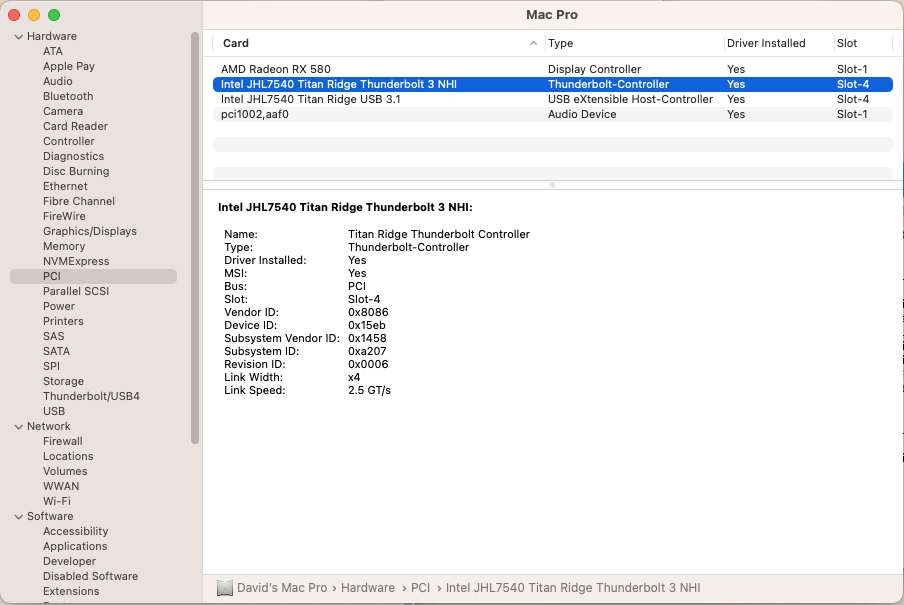904x605 pixels.
Task: Open Power in the sidebar
Action: (59, 306)
